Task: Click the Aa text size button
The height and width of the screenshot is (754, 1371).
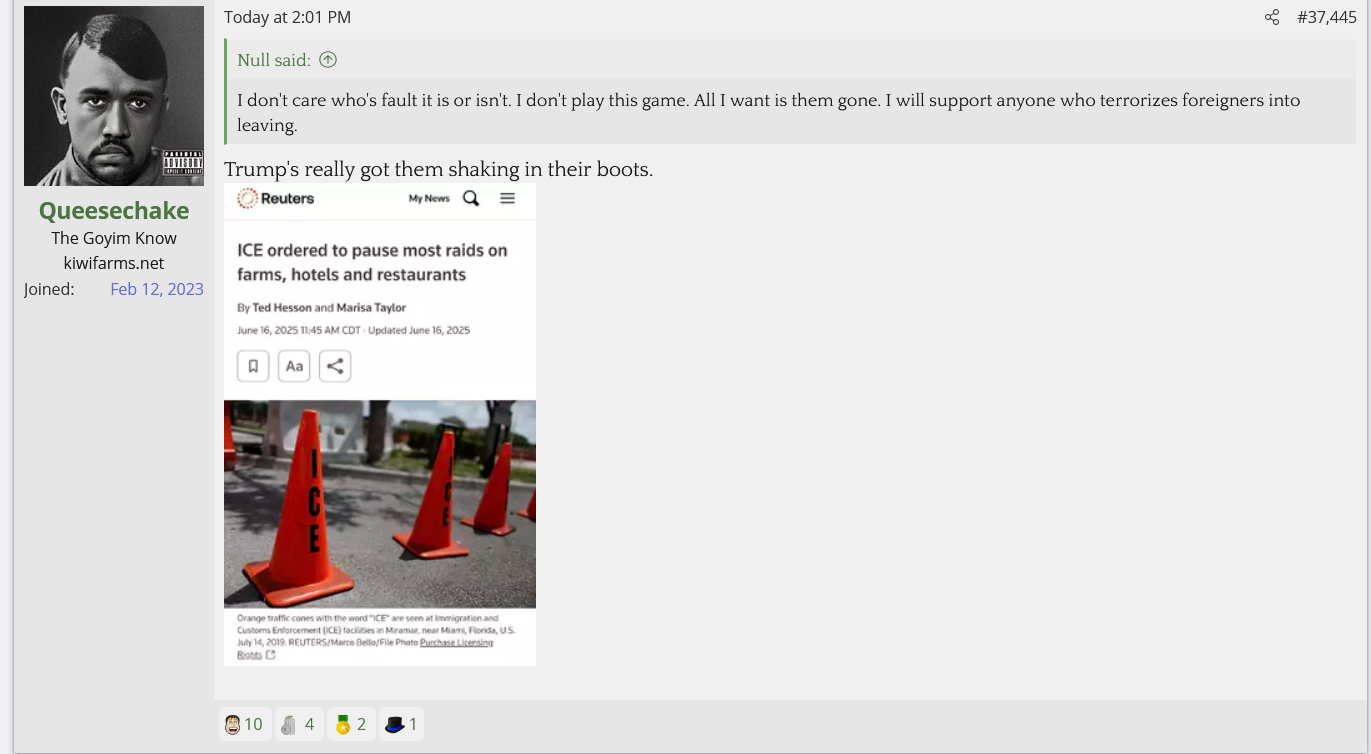Action: 294,366
